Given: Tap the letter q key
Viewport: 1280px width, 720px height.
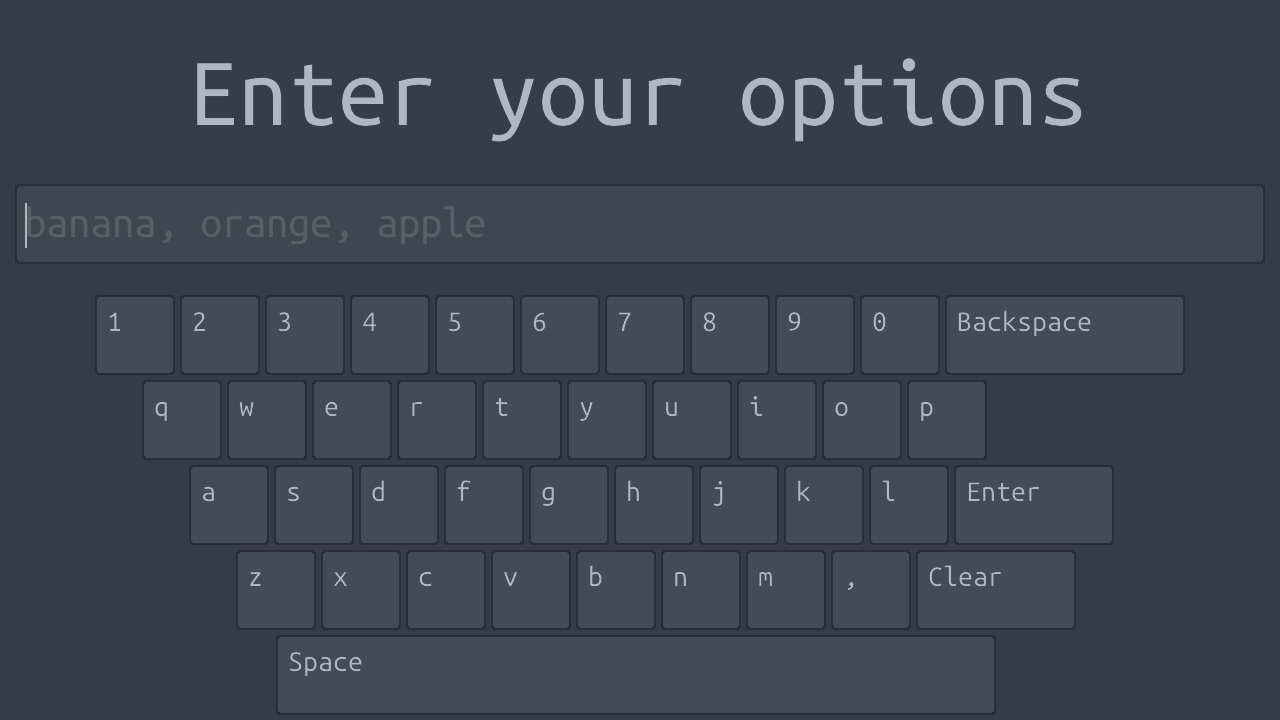Looking at the screenshot, I should click(x=182, y=420).
